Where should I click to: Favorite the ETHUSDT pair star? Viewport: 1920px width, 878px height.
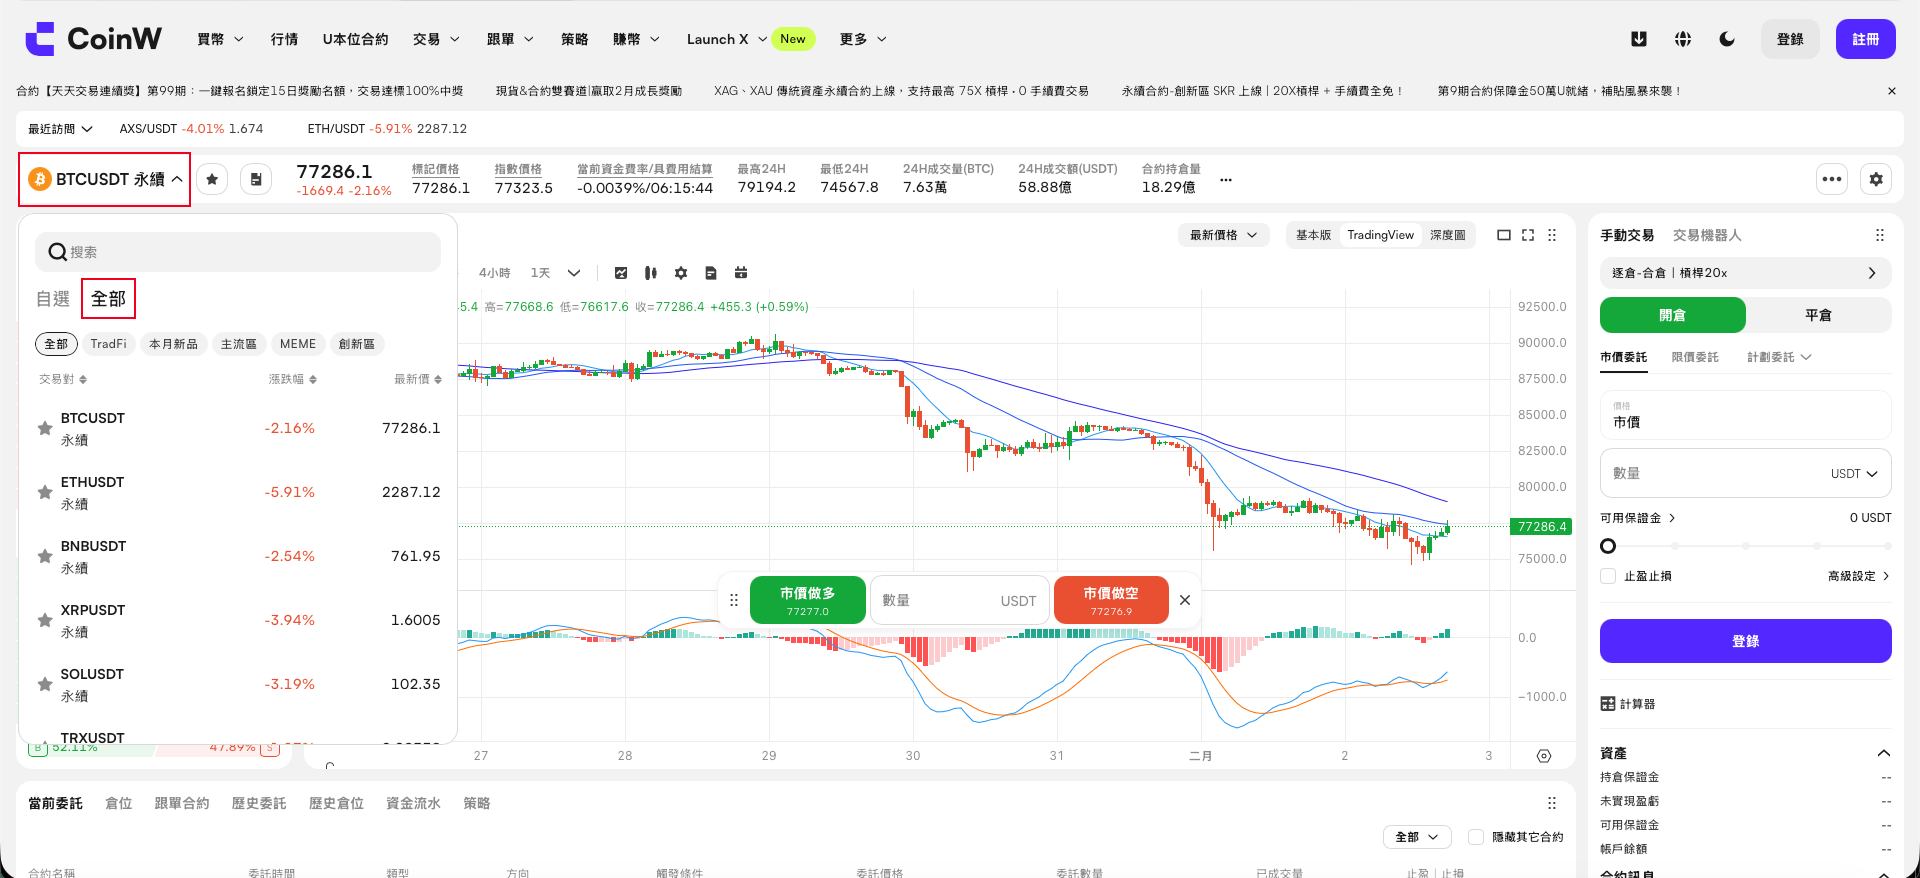[45, 492]
